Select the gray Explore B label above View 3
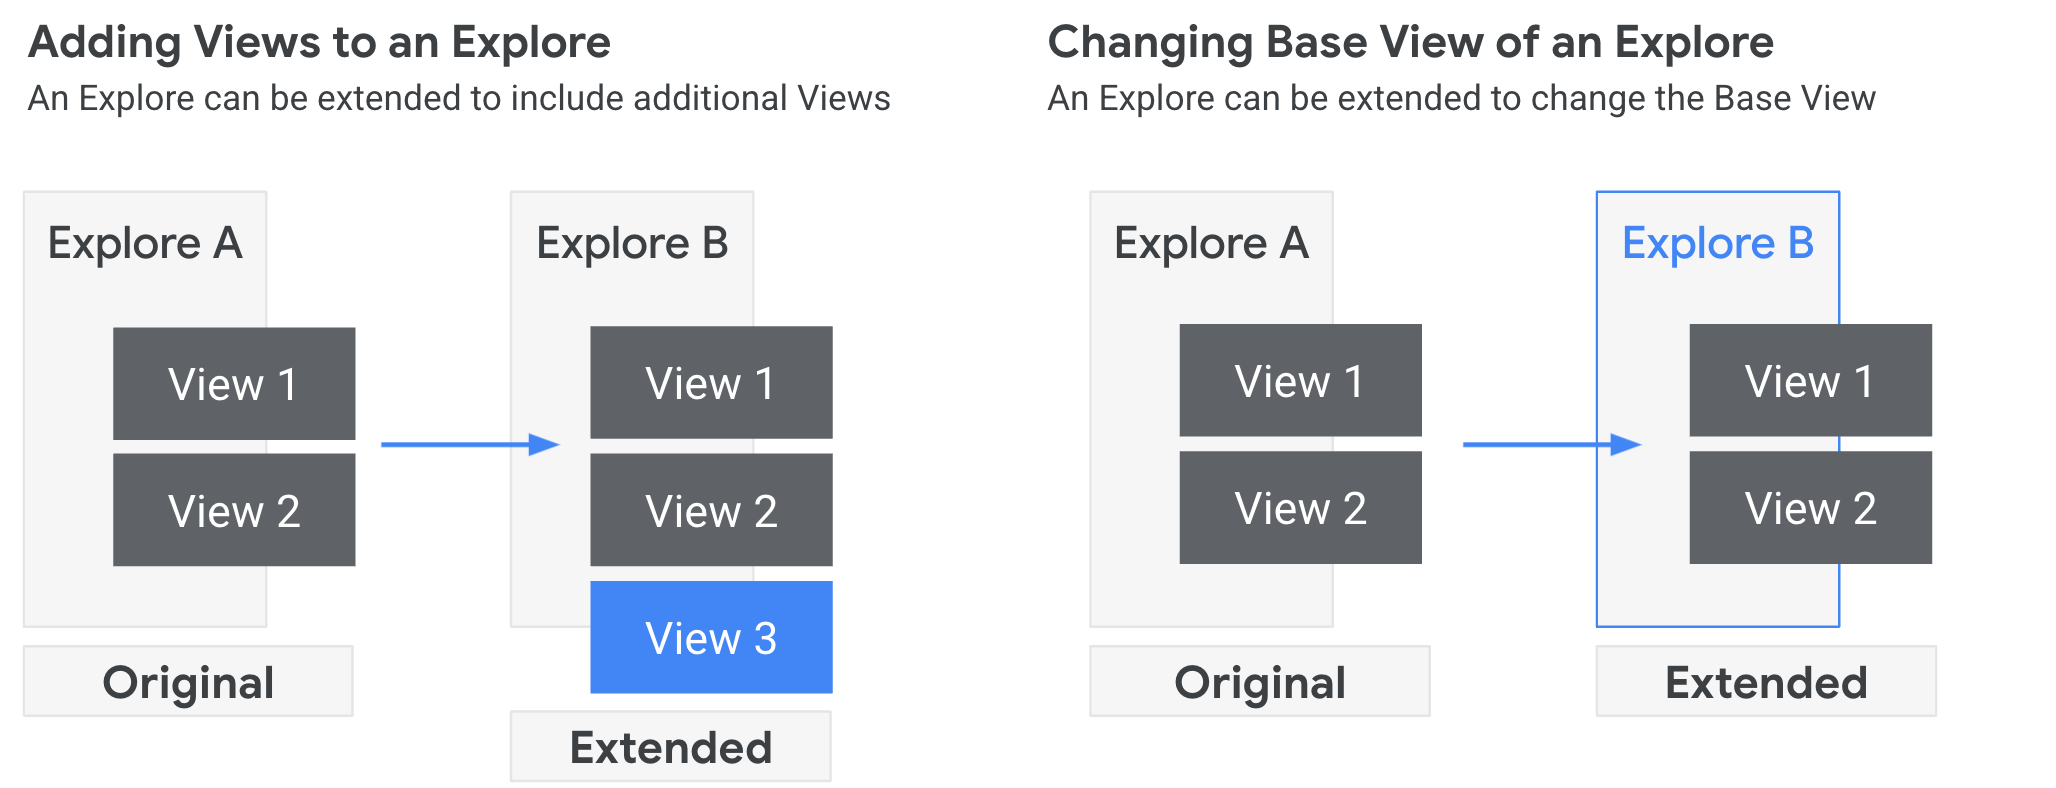 [632, 243]
